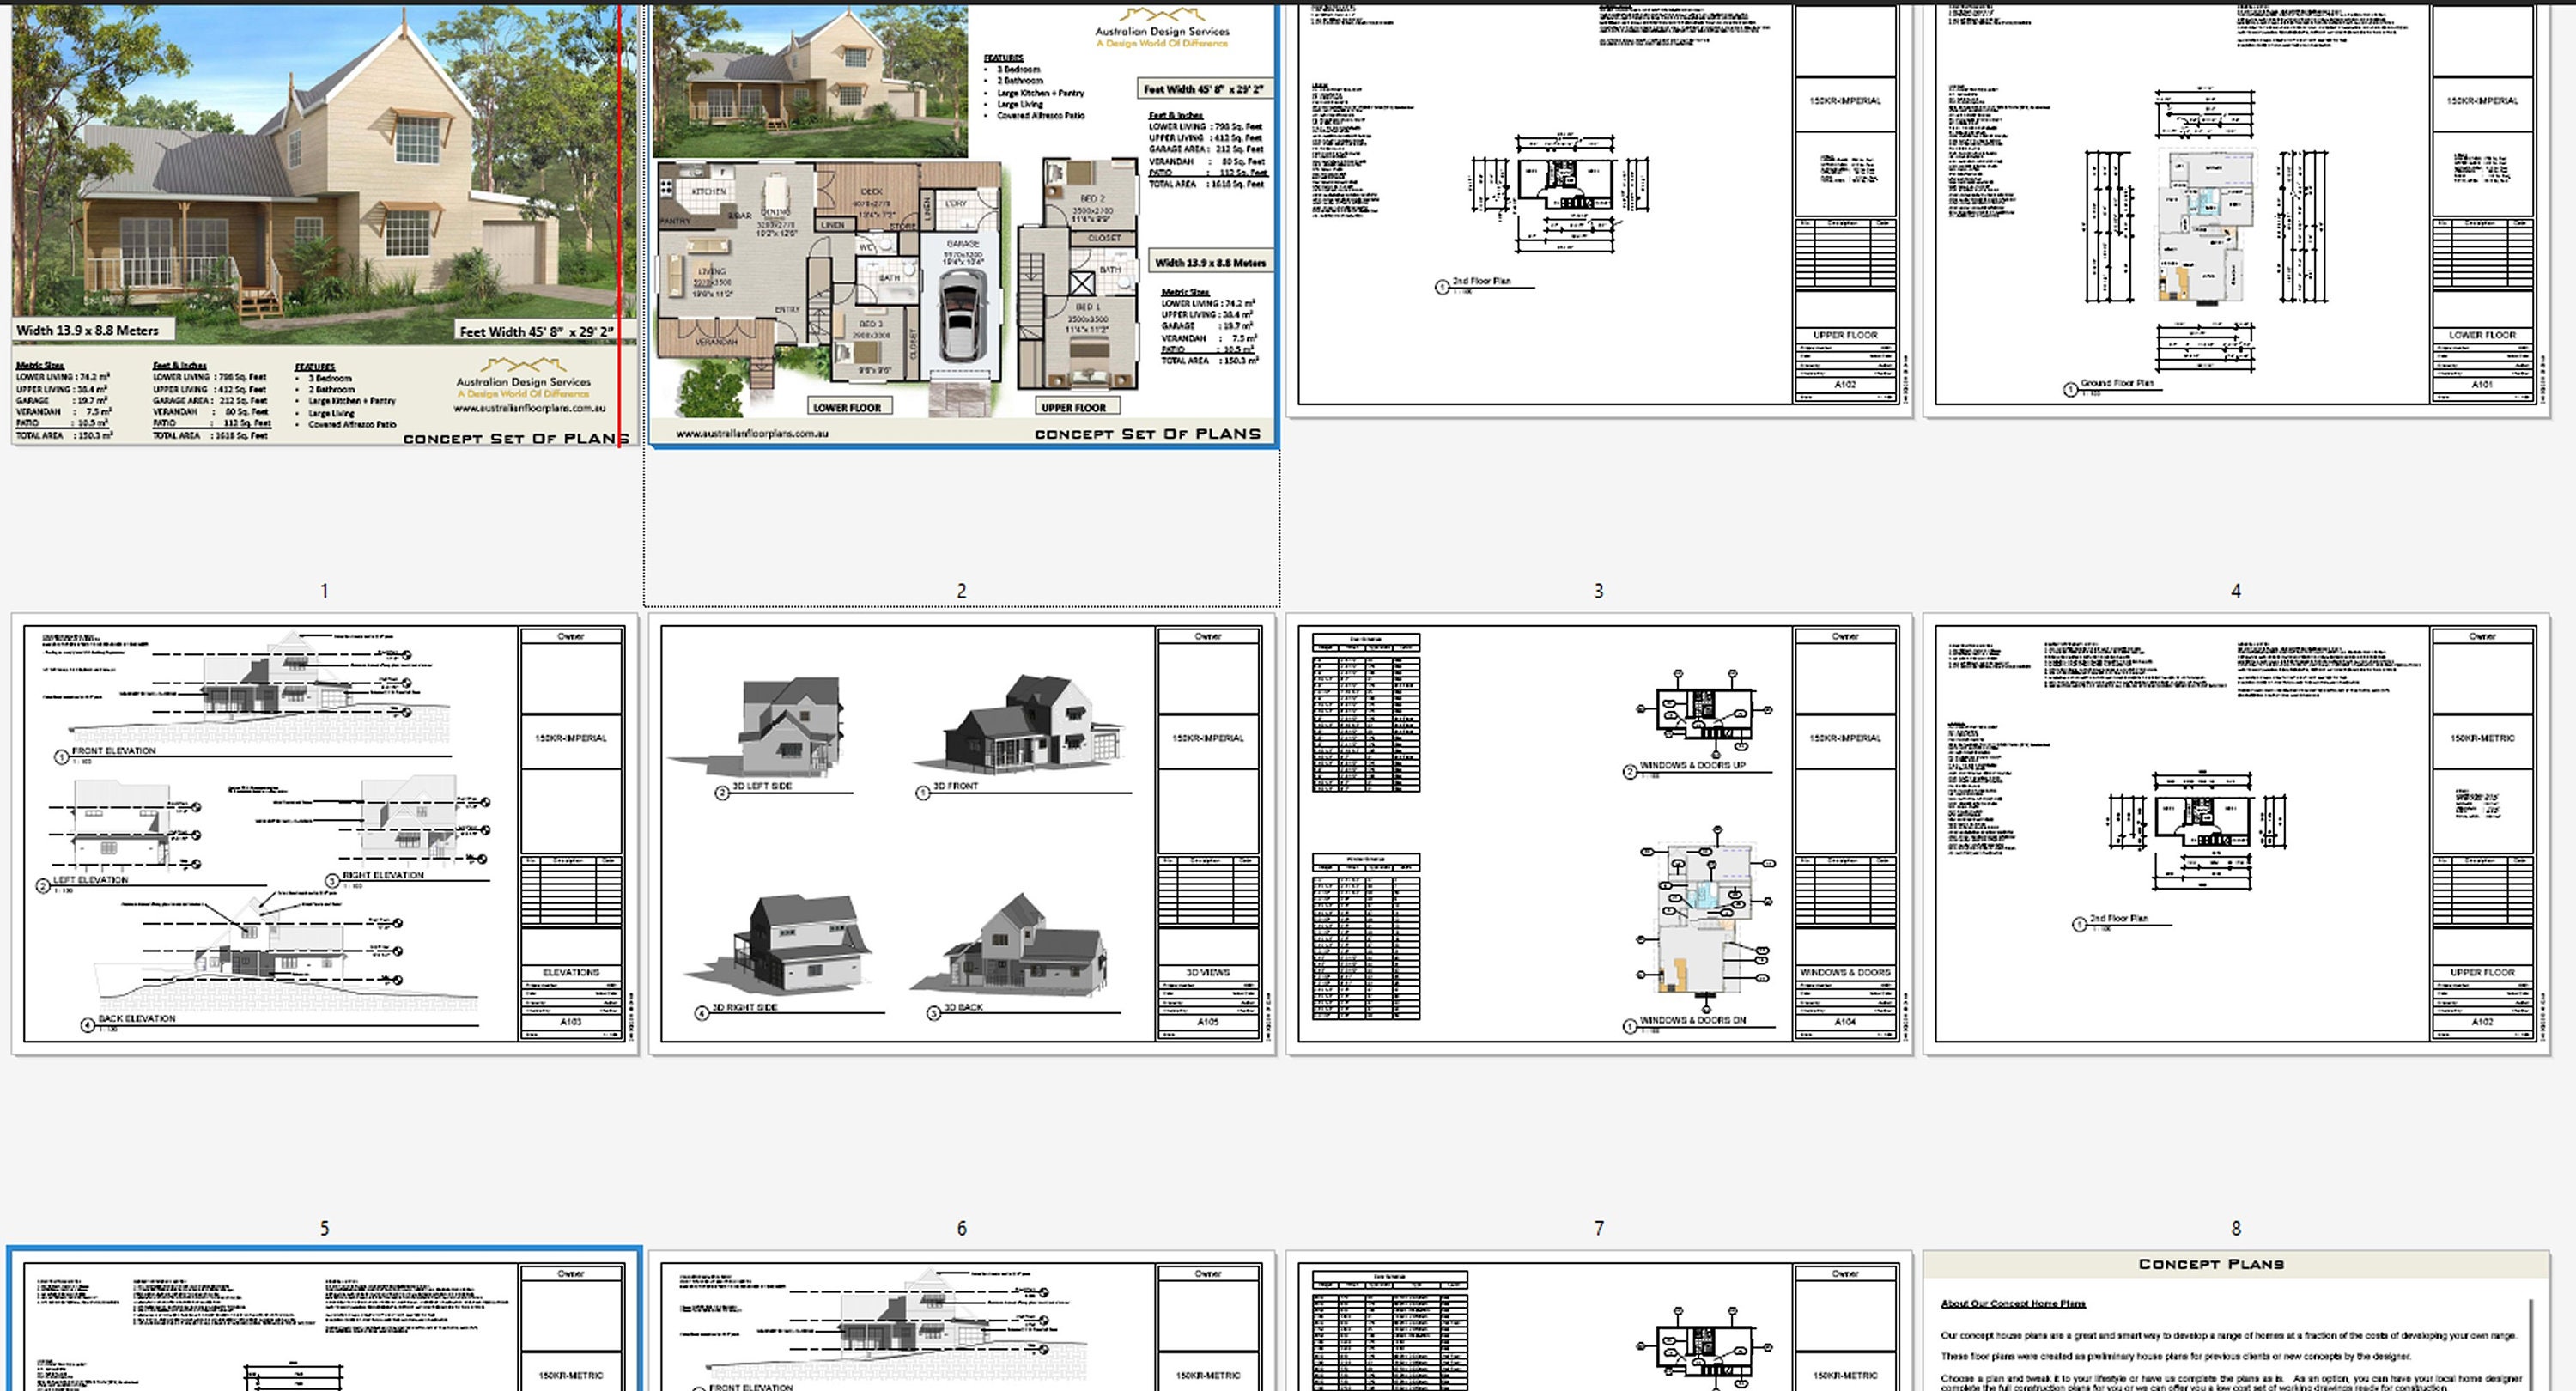Select page 2 thumbnail with colored floor plan
The image size is (2576, 1391).
962,225
